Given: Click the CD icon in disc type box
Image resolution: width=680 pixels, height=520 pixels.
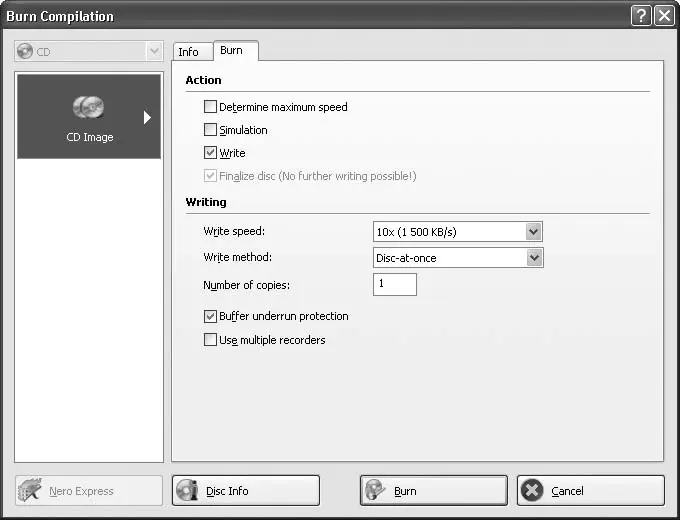Looking at the screenshot, I should click(x=25, y=52).
